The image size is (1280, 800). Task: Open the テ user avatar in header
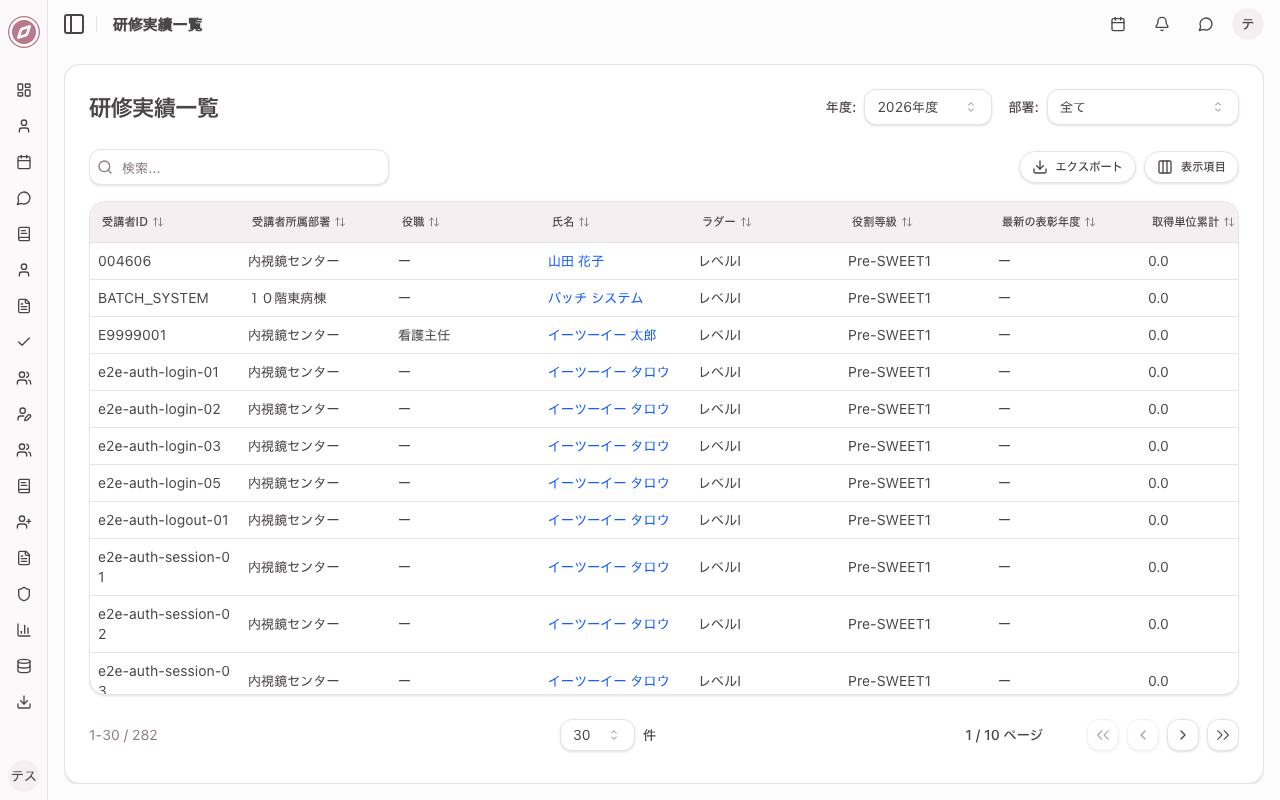[x=1248, y=24]
